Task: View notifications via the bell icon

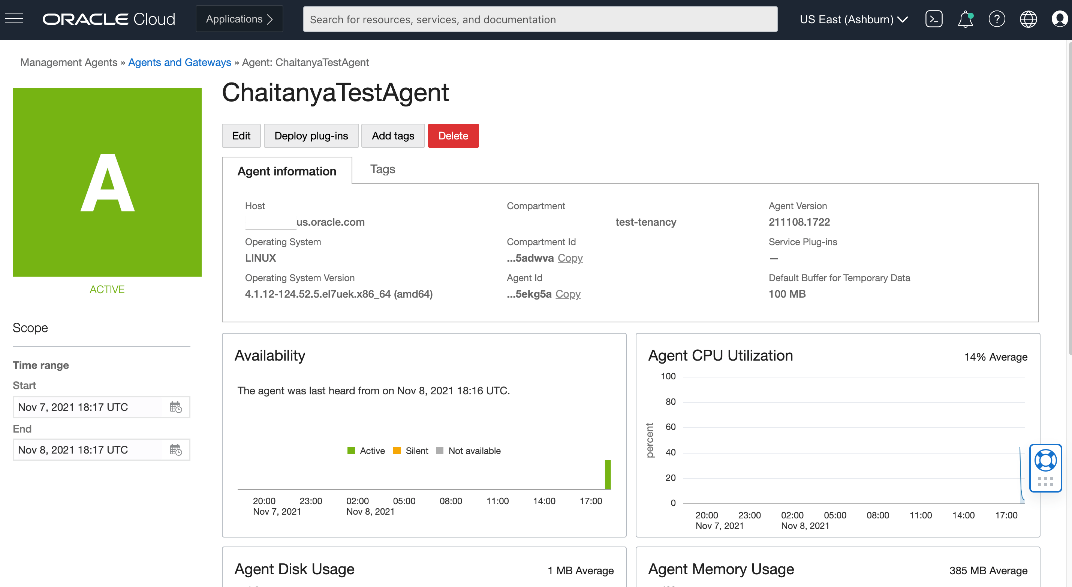Action: [x=965, y=19]
